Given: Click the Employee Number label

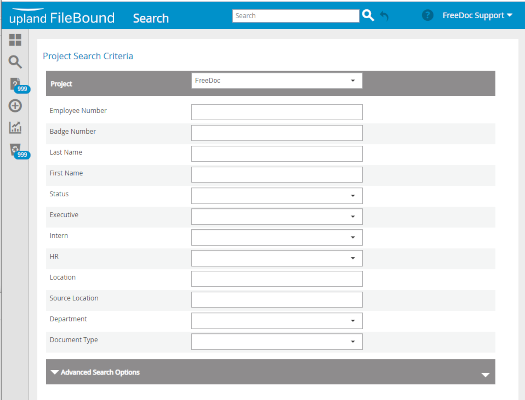Looking at the screenshot, I should (x=78, y=110).
